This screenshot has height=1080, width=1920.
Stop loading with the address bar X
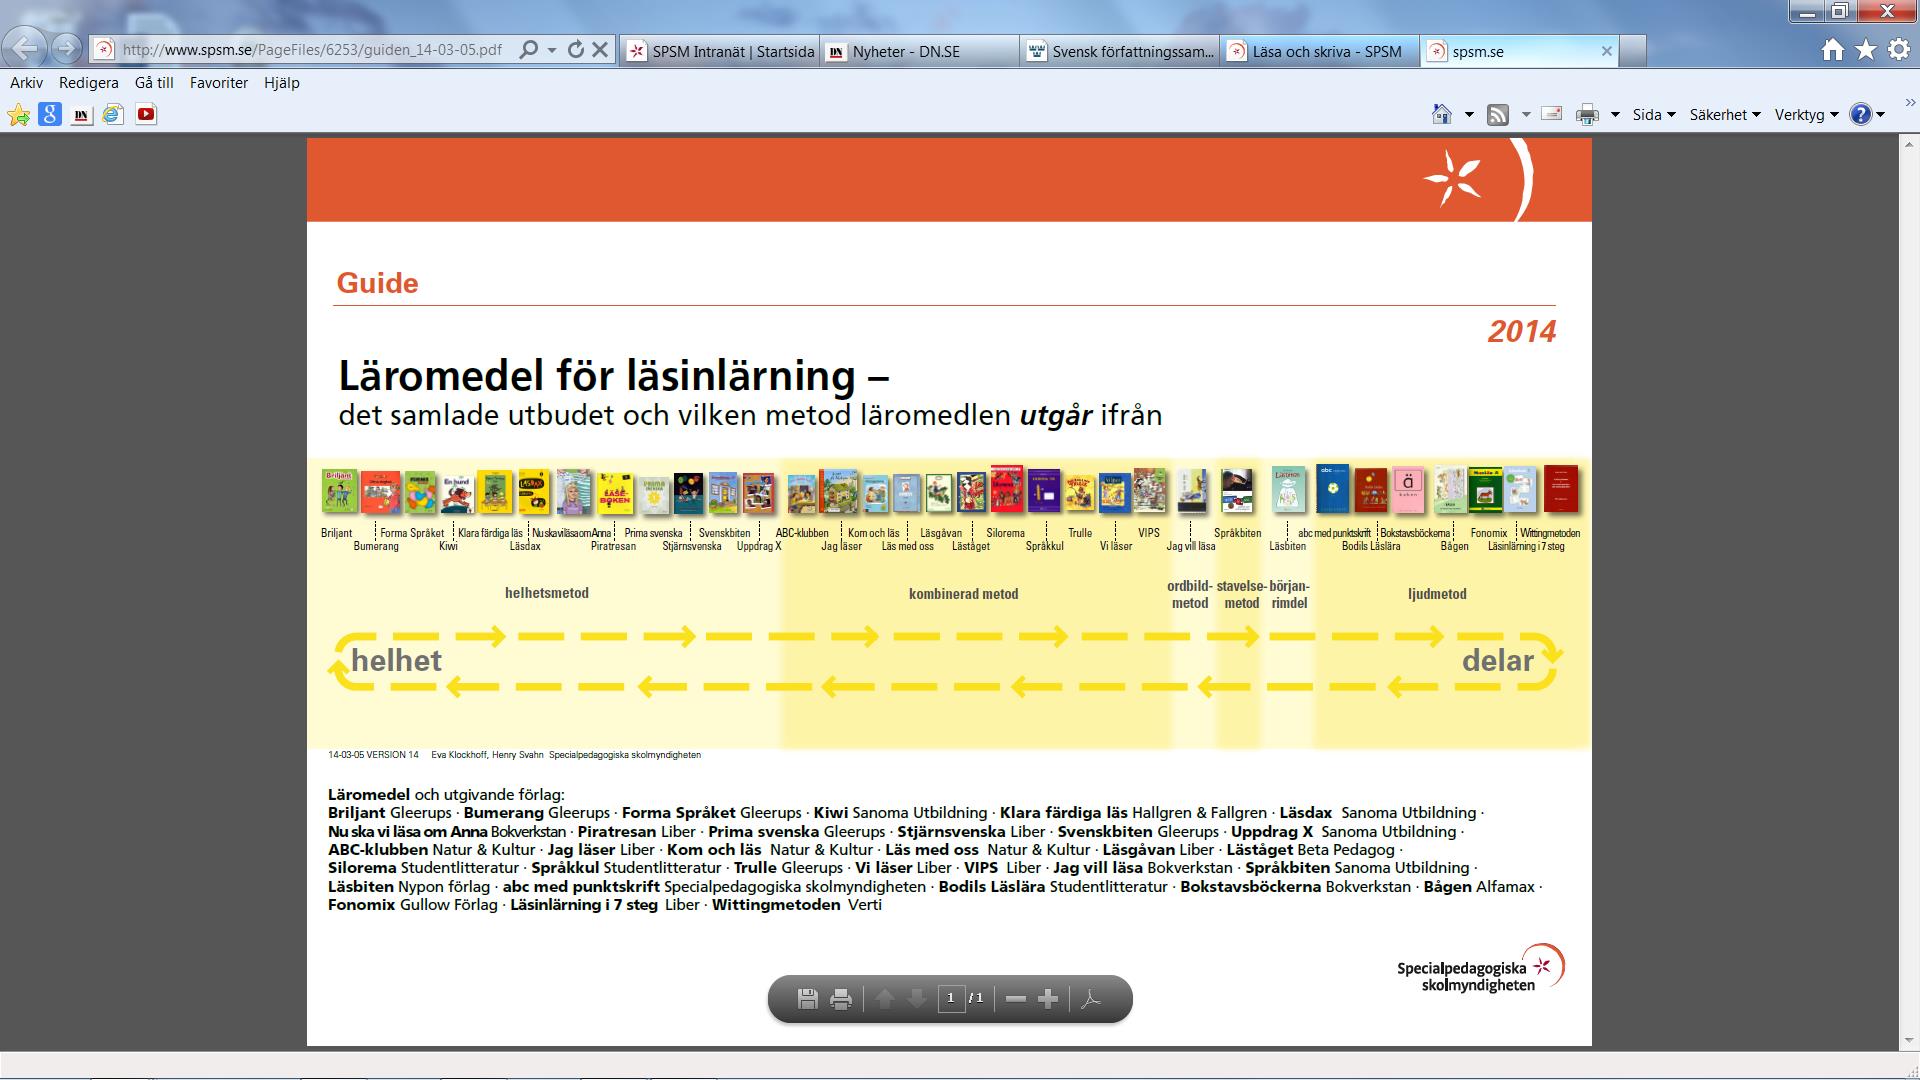pyautogui.click(x=600, y=50)
